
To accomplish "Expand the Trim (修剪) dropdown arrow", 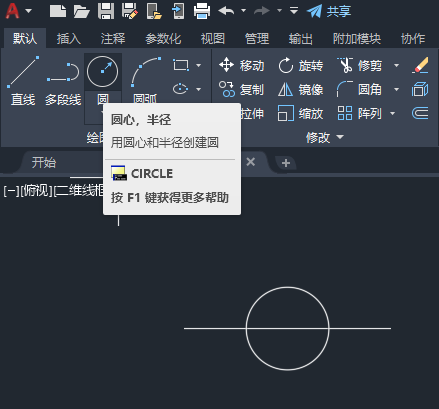I will click(396, 65).
